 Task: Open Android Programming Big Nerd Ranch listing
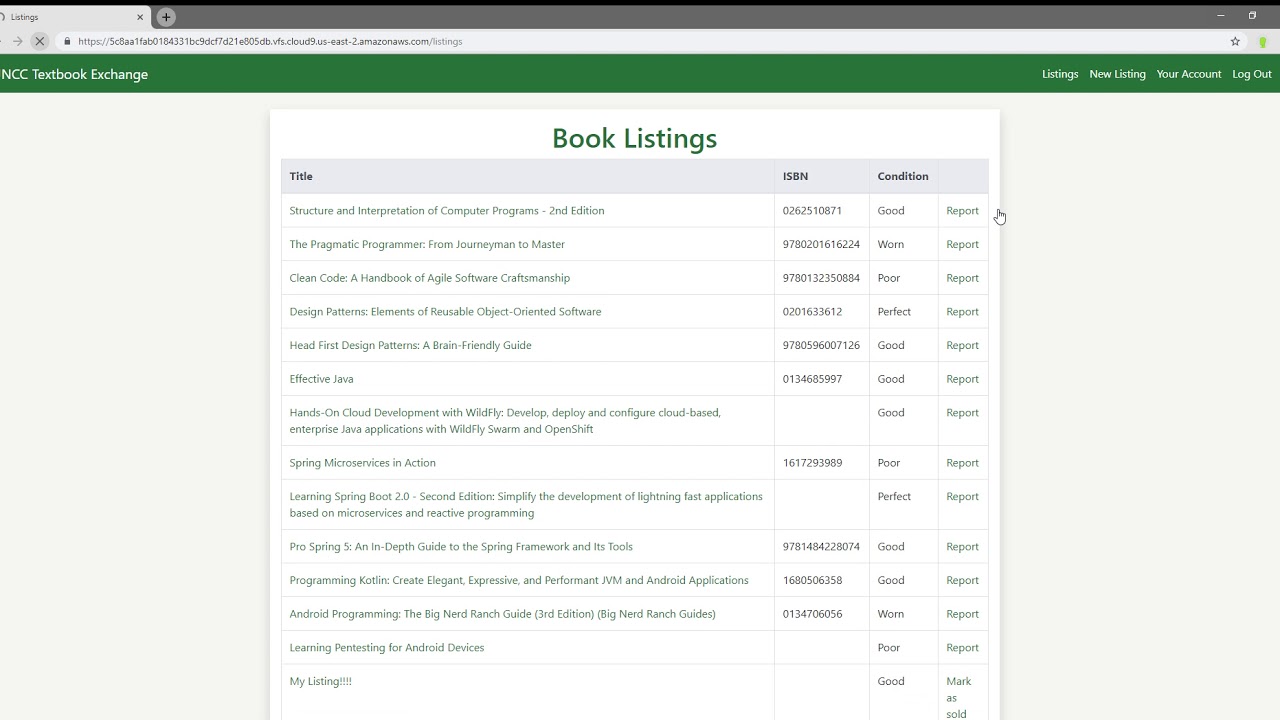[x=502, y=614]
